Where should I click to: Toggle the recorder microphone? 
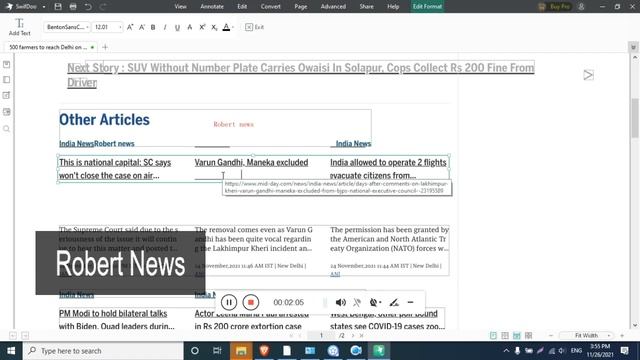(357, 302)
